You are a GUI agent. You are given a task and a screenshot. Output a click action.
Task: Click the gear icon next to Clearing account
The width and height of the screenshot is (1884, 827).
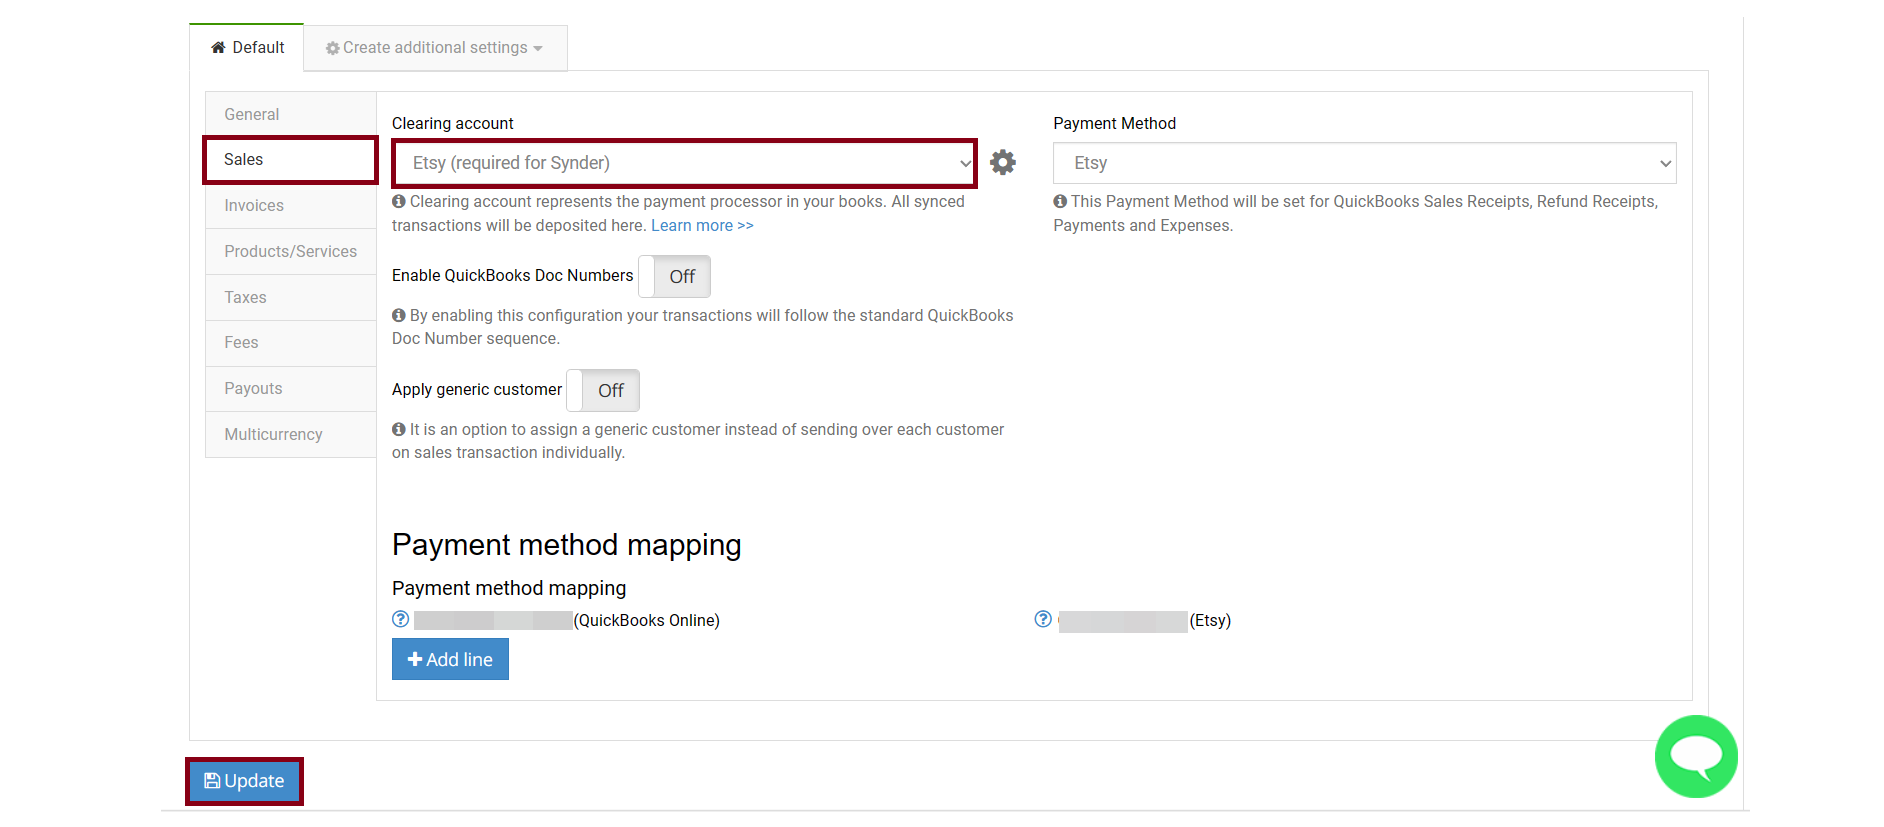[1003, 163]
